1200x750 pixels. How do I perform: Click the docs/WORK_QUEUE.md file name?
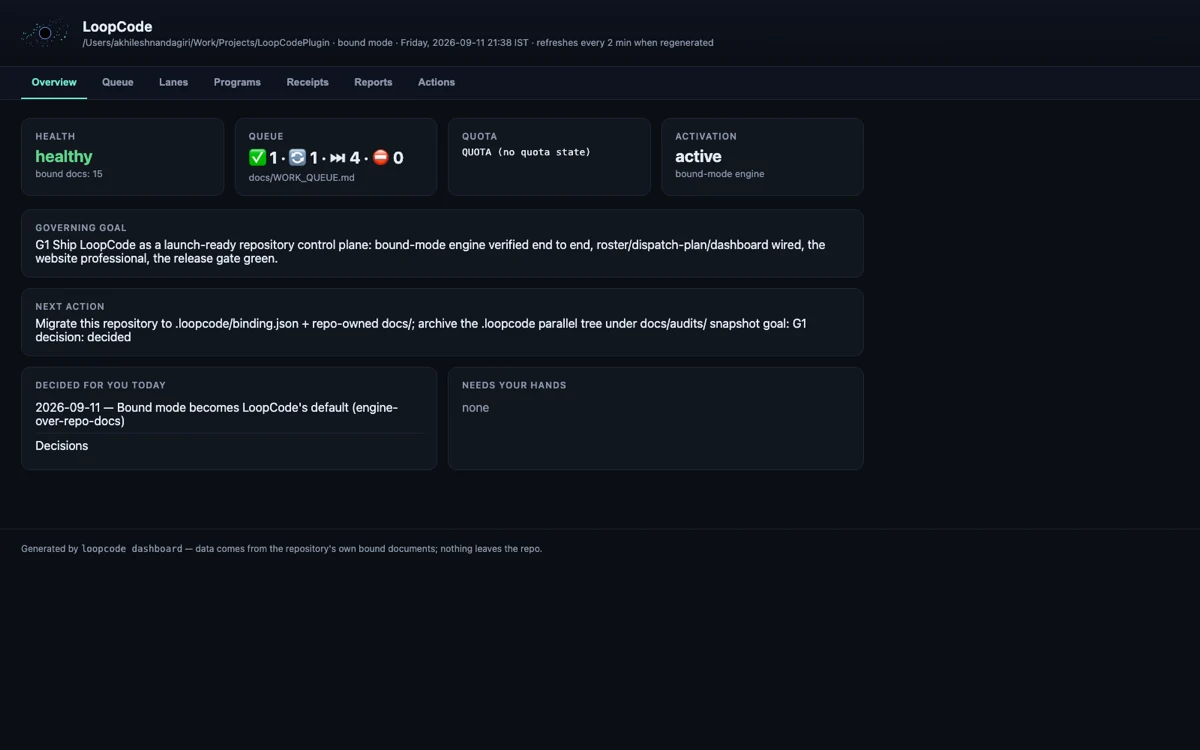tap(302, 178)
